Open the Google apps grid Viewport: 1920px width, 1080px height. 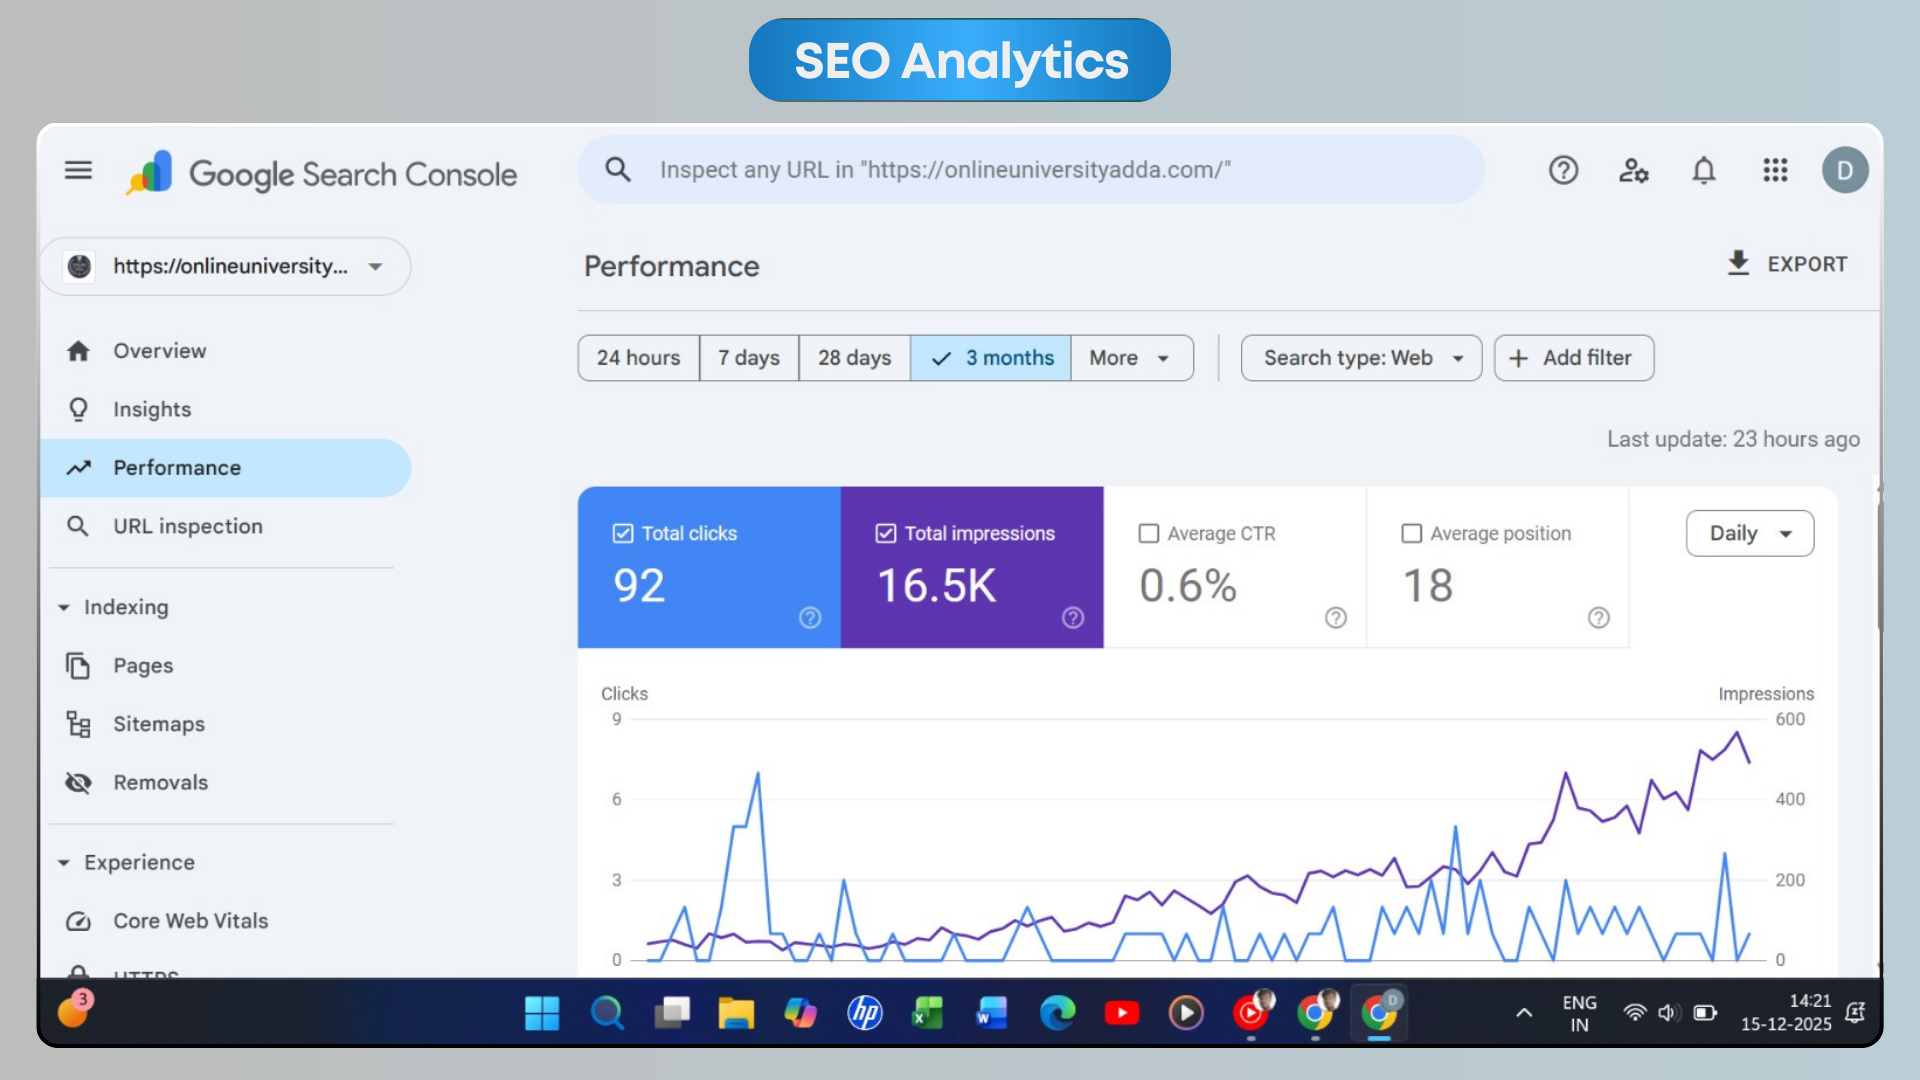[x=1775, y=170]
